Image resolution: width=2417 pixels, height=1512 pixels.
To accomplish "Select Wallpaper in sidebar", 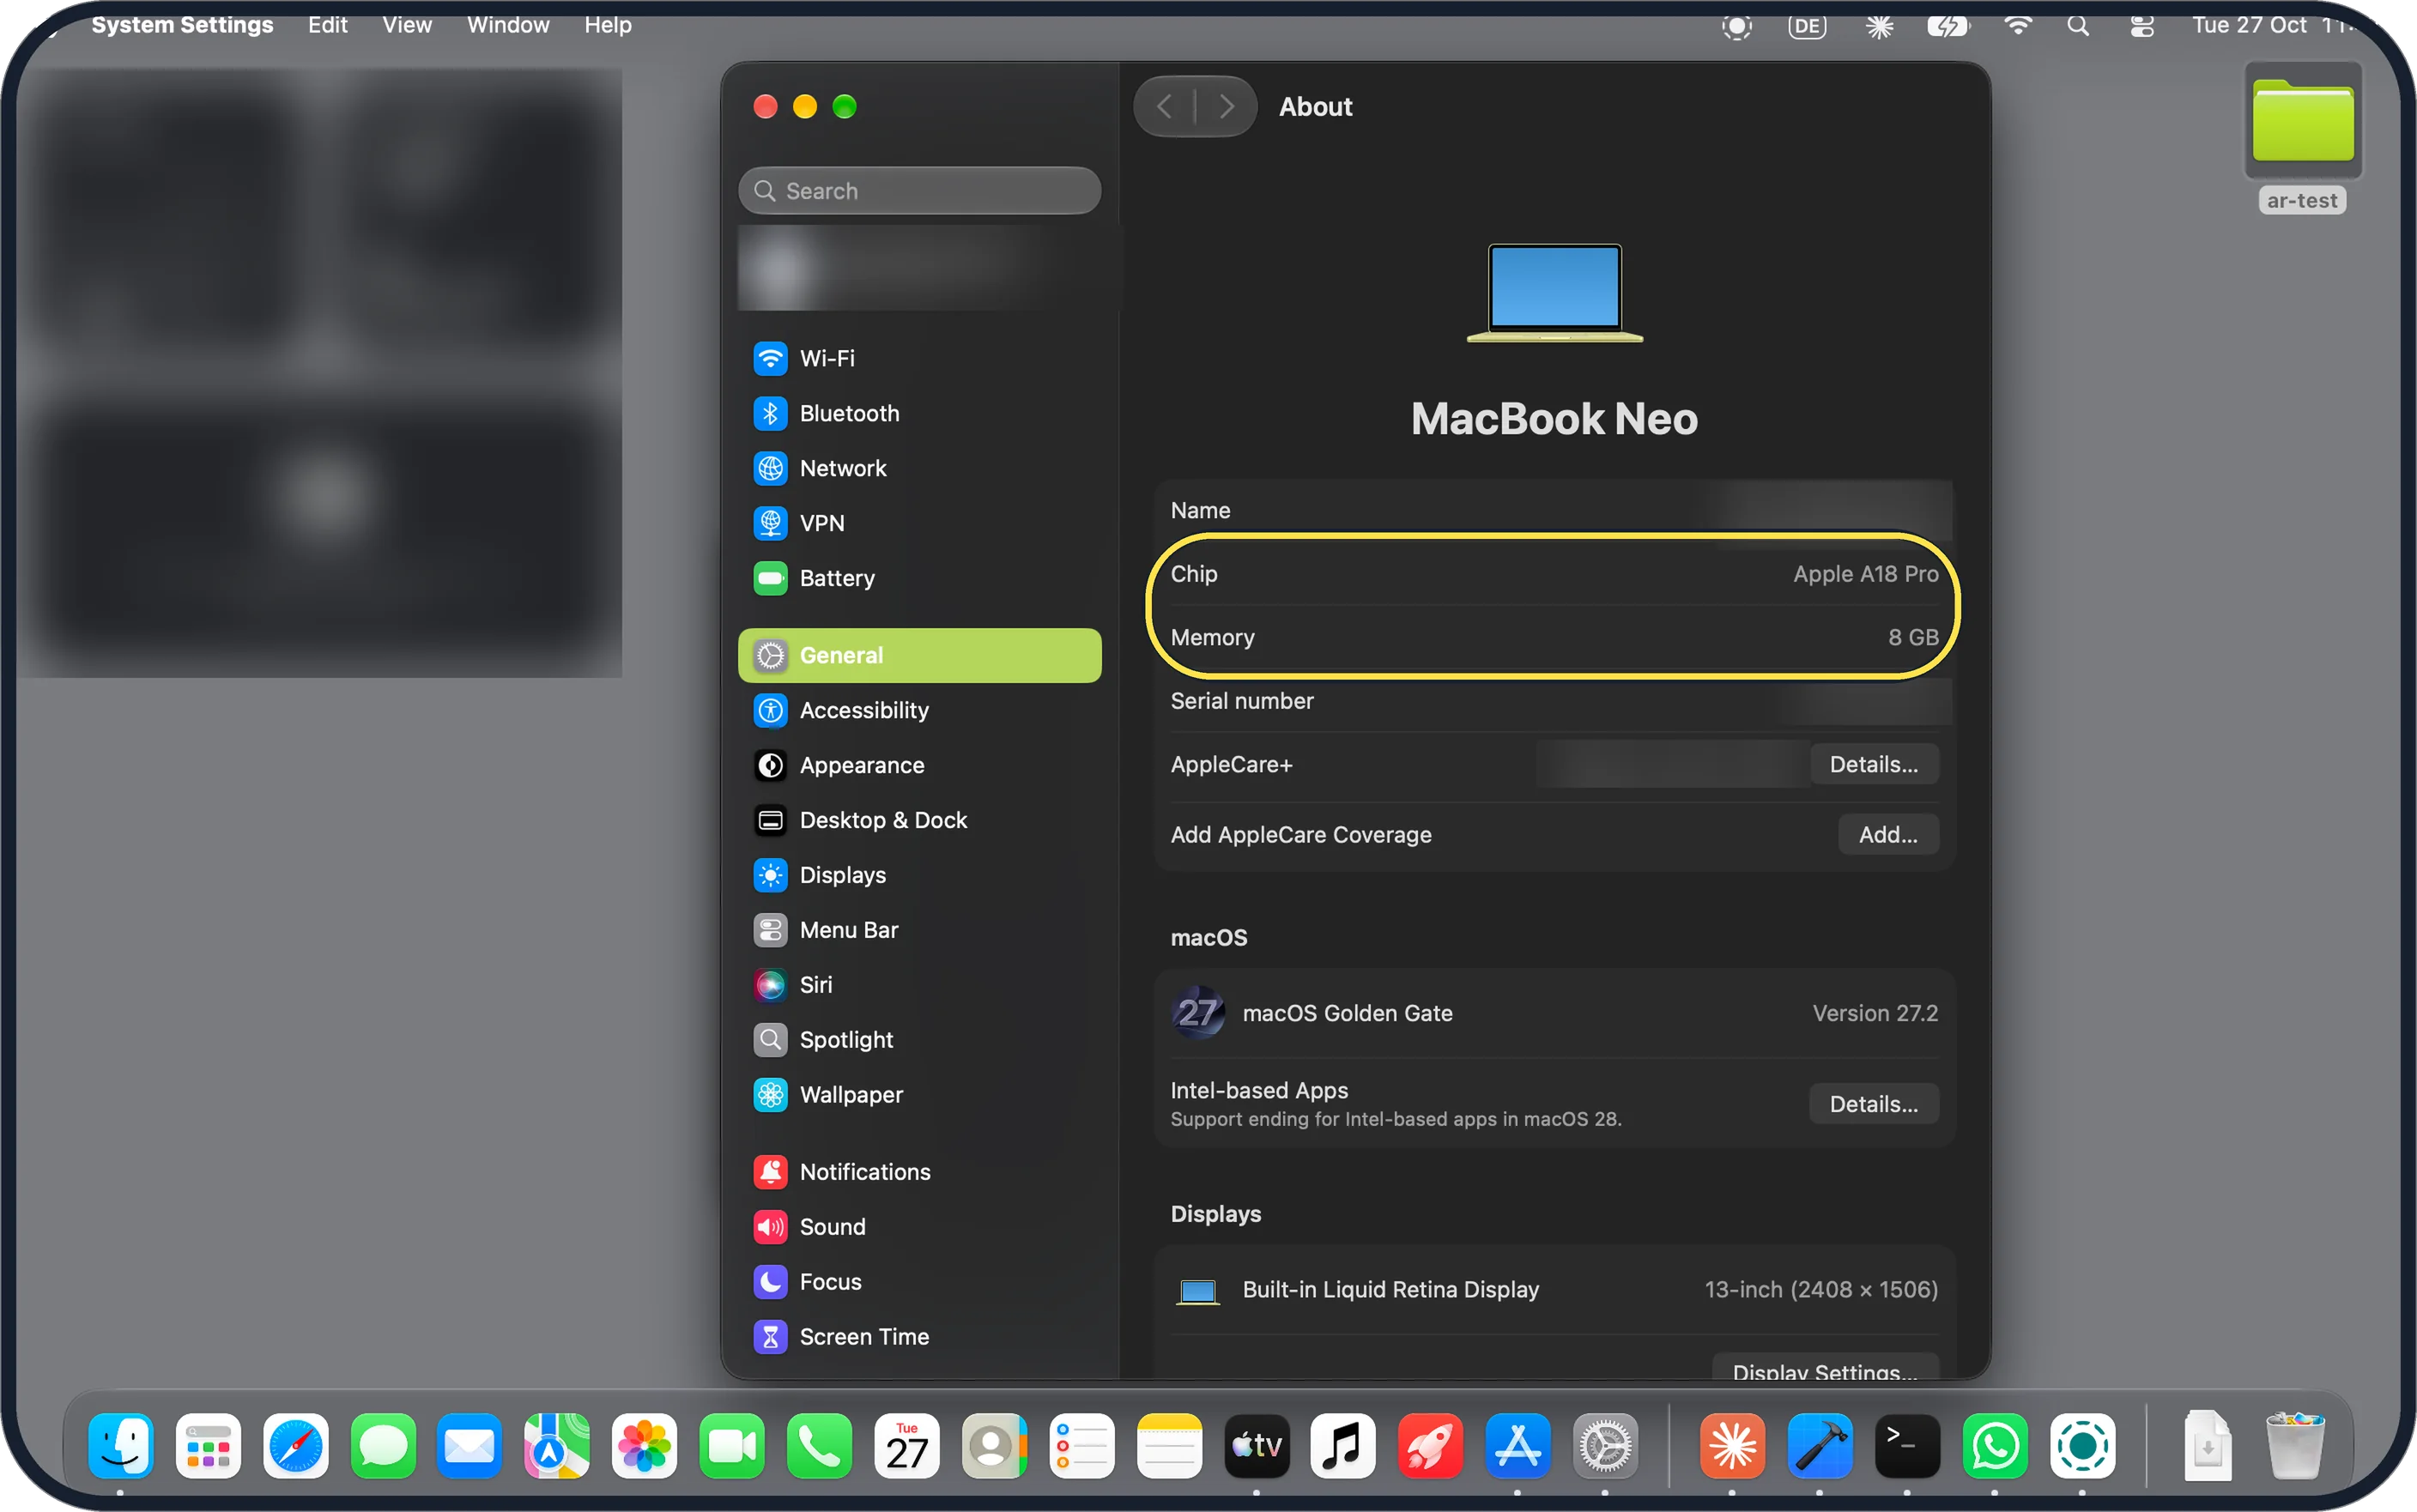I will (919, 1095).
